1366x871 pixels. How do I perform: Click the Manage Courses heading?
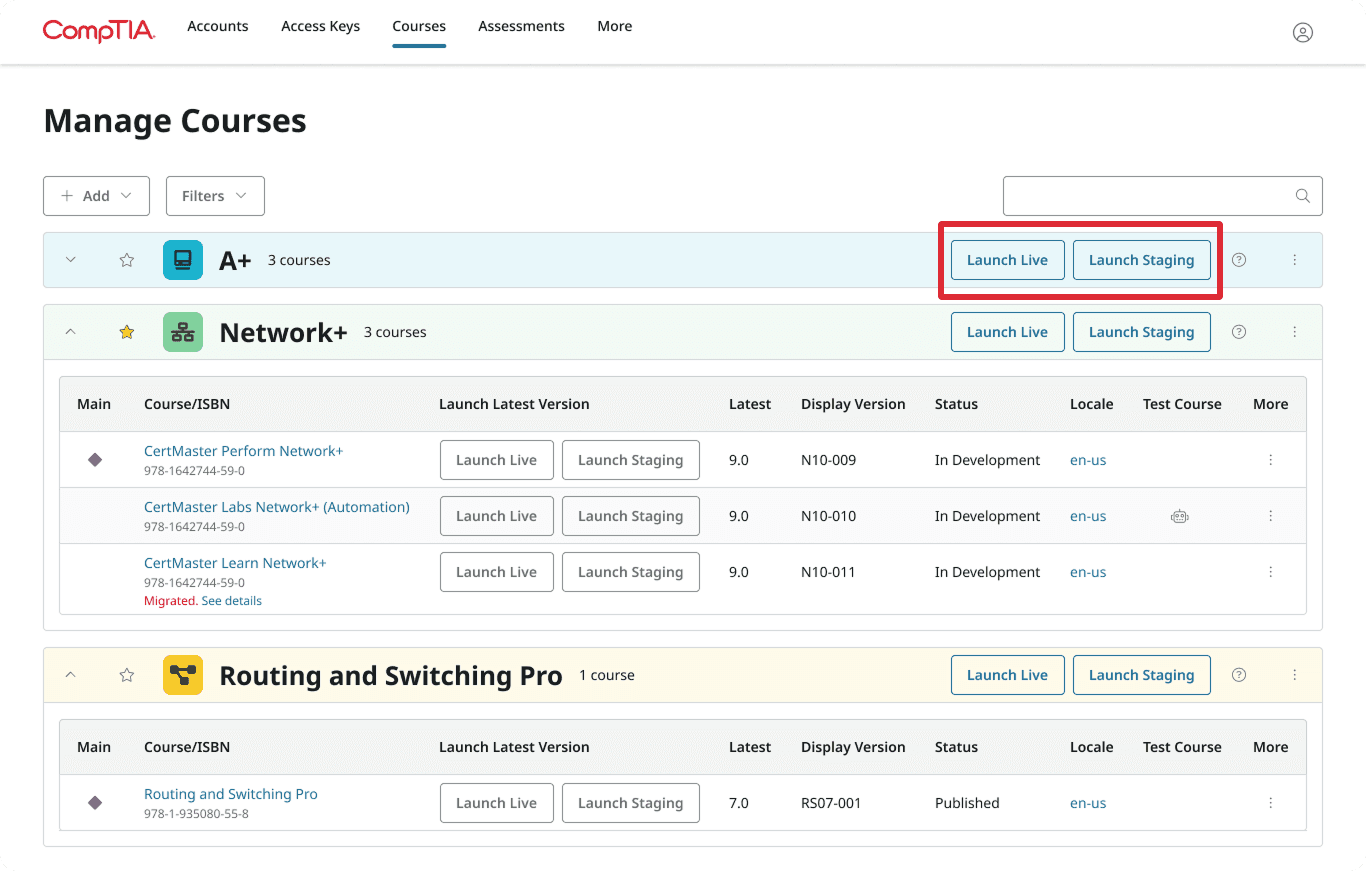(175, 121)
